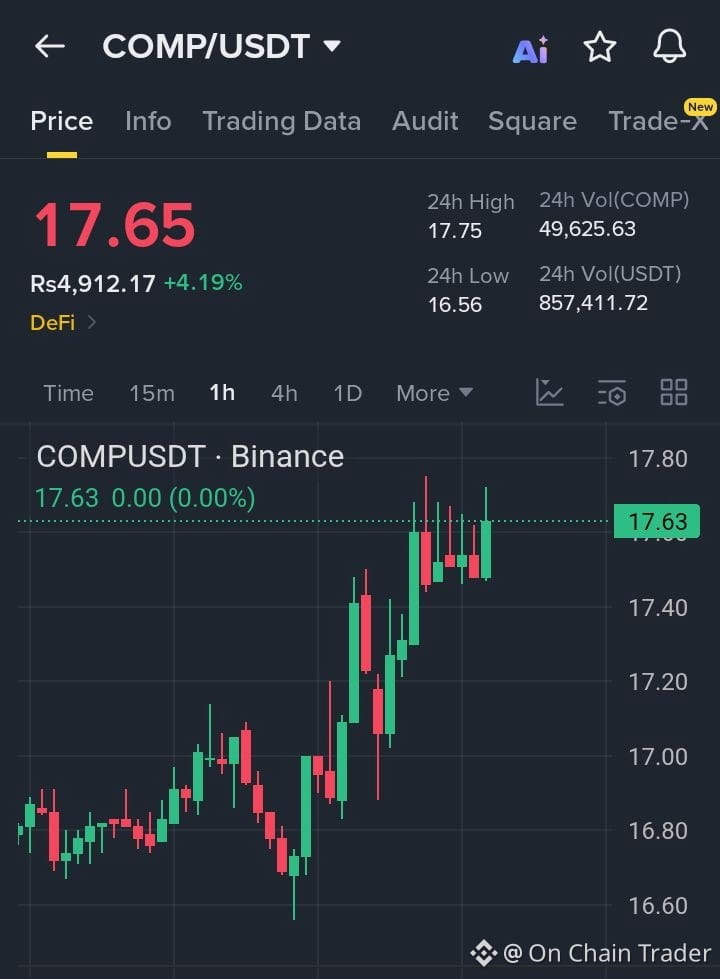
Task: Select the 1h timeframe
Action: click(x=222, y=393)
